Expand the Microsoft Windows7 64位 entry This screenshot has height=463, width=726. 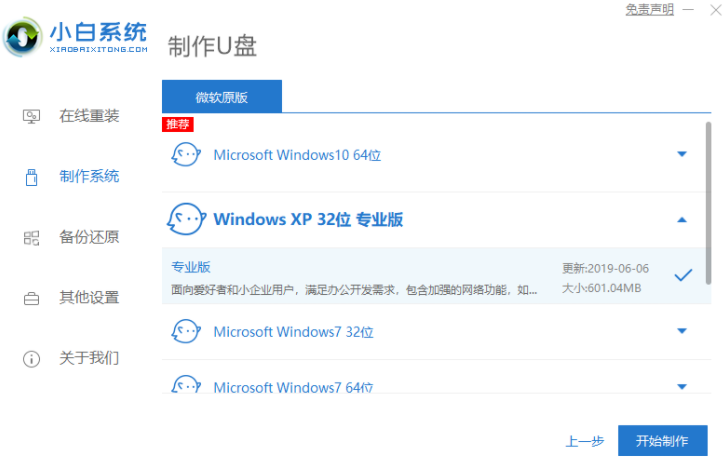click(682, 386)
